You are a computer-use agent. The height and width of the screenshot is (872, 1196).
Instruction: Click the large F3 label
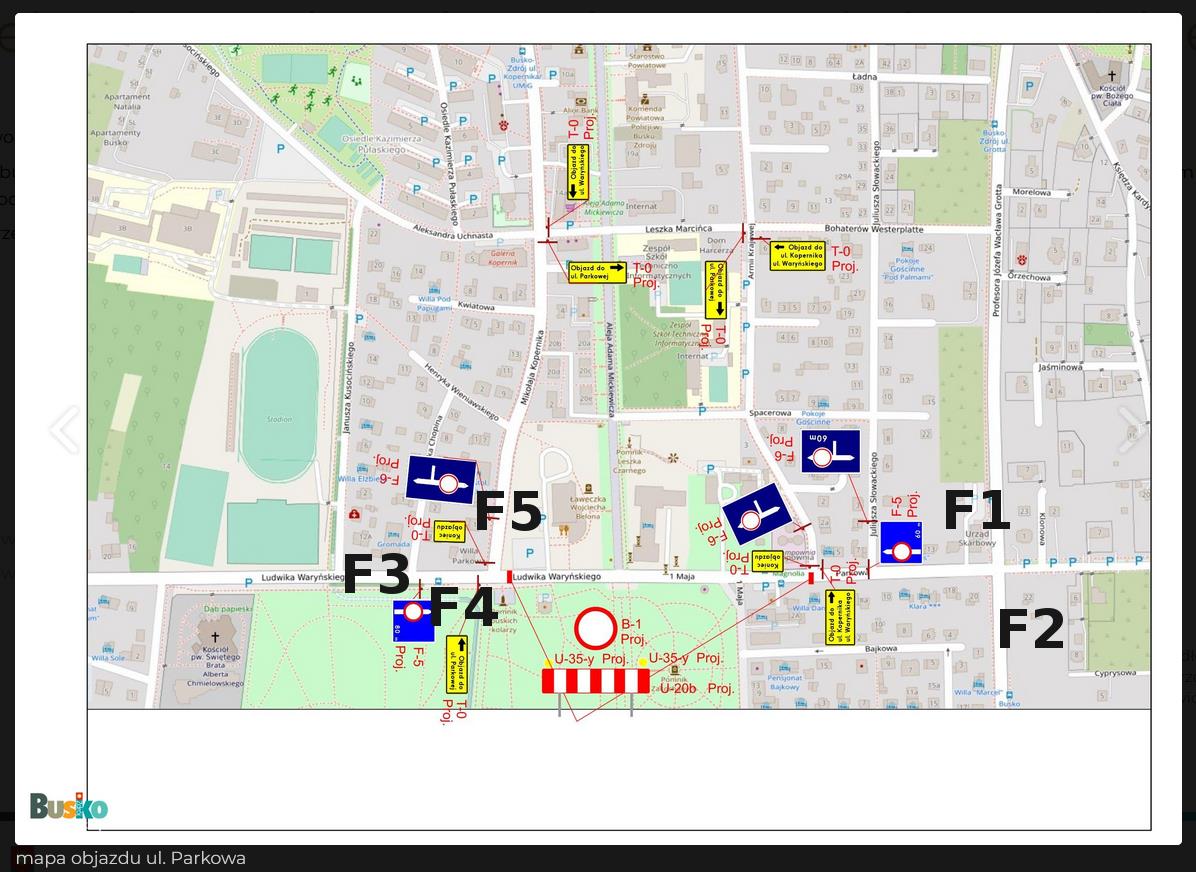pos(376,575)
